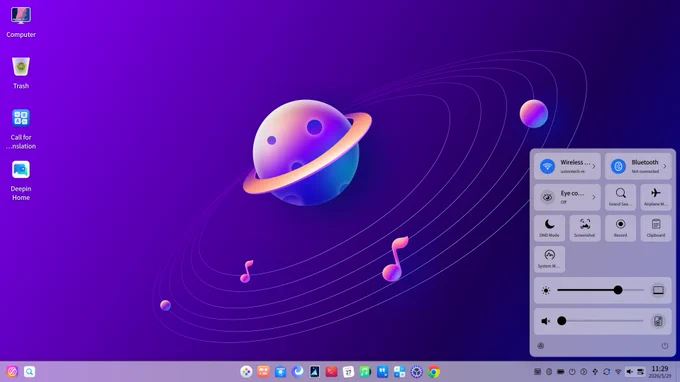Open the Computer desktop icon

pos(21,16)
